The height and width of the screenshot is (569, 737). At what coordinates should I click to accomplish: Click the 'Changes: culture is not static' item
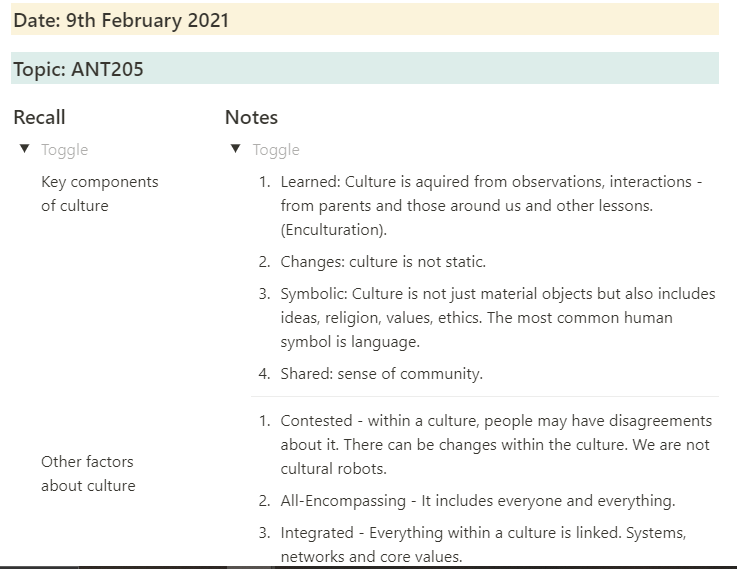tap(382, 262)
